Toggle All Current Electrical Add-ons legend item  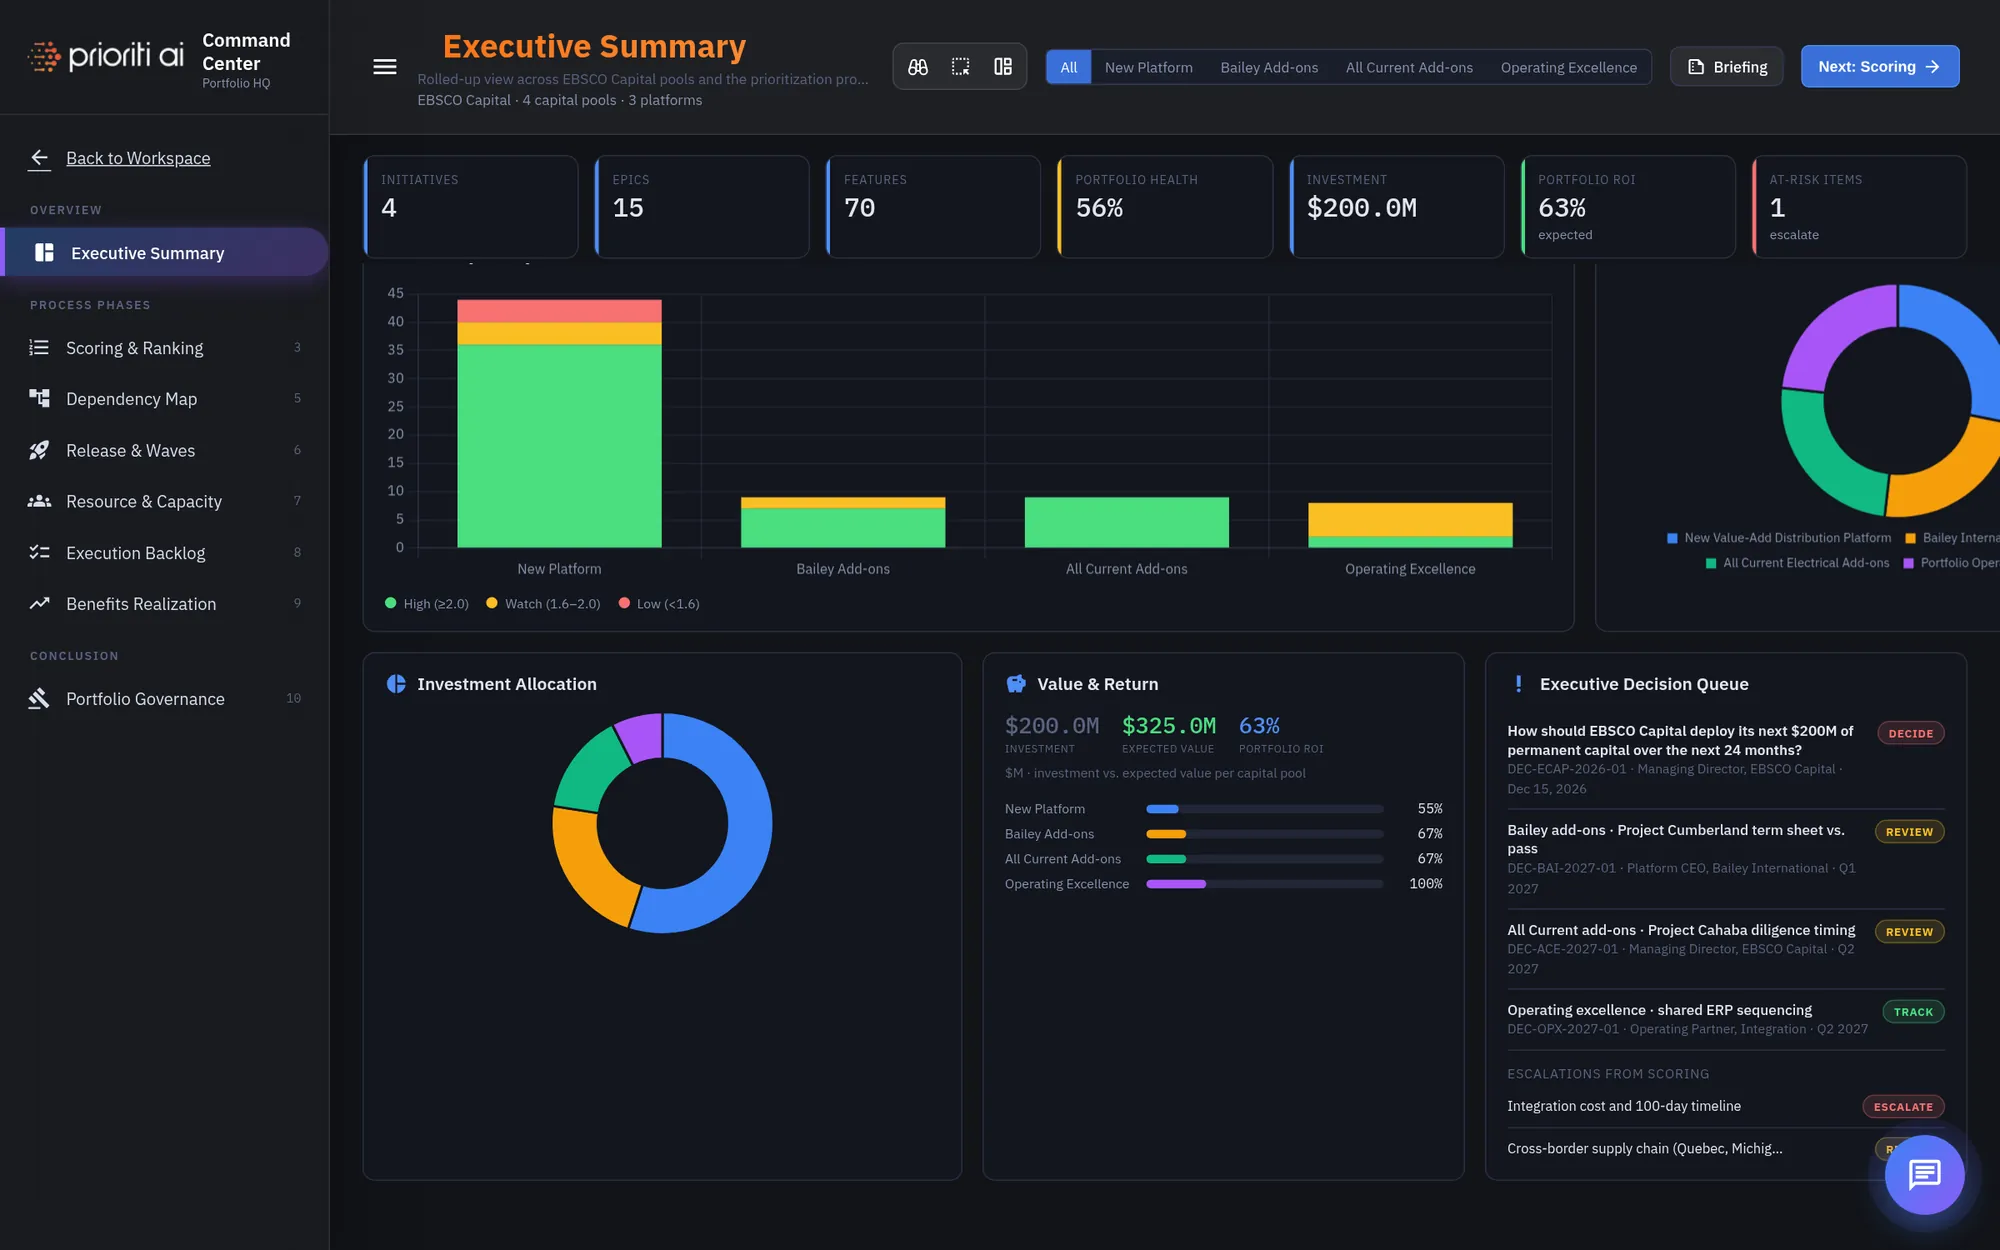pos(1797,563)
